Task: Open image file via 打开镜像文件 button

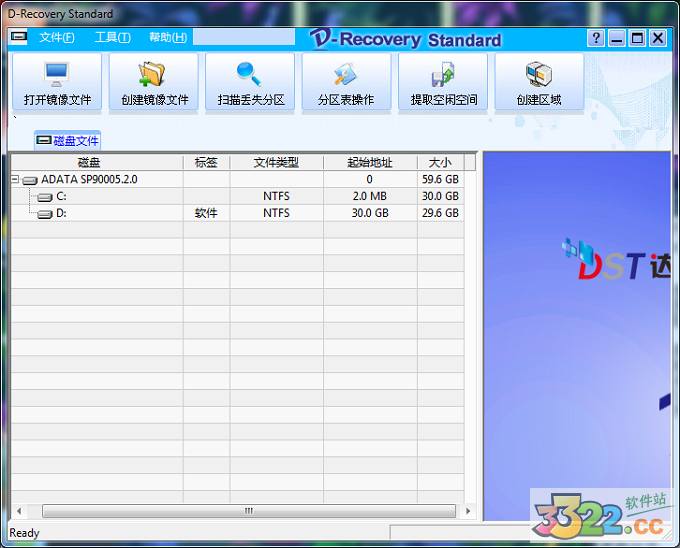Action: pyautogui.click(x=57, y=82)
